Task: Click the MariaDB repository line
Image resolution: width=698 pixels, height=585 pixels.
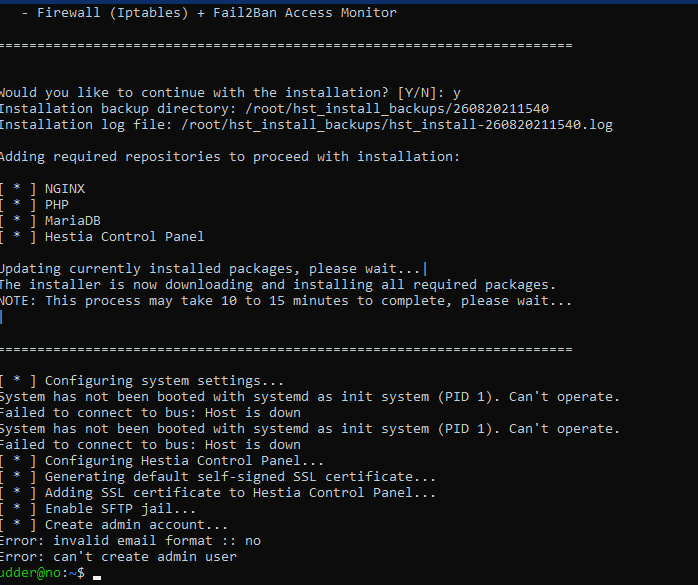Action: click(72, 220)
